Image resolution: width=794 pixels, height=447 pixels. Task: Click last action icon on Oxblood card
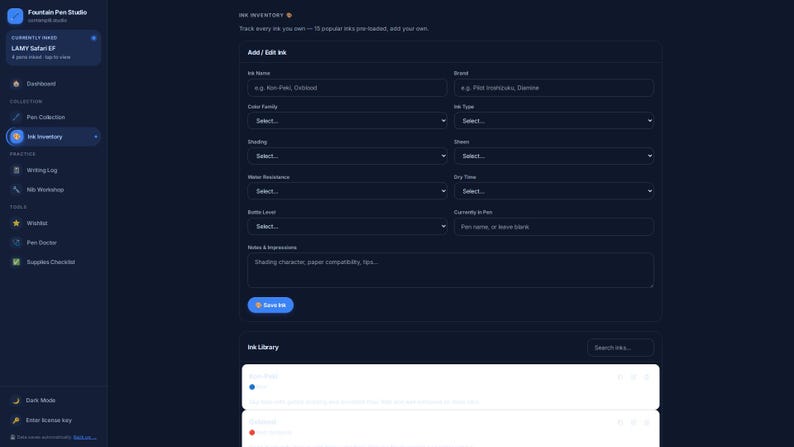pos(647,422)
